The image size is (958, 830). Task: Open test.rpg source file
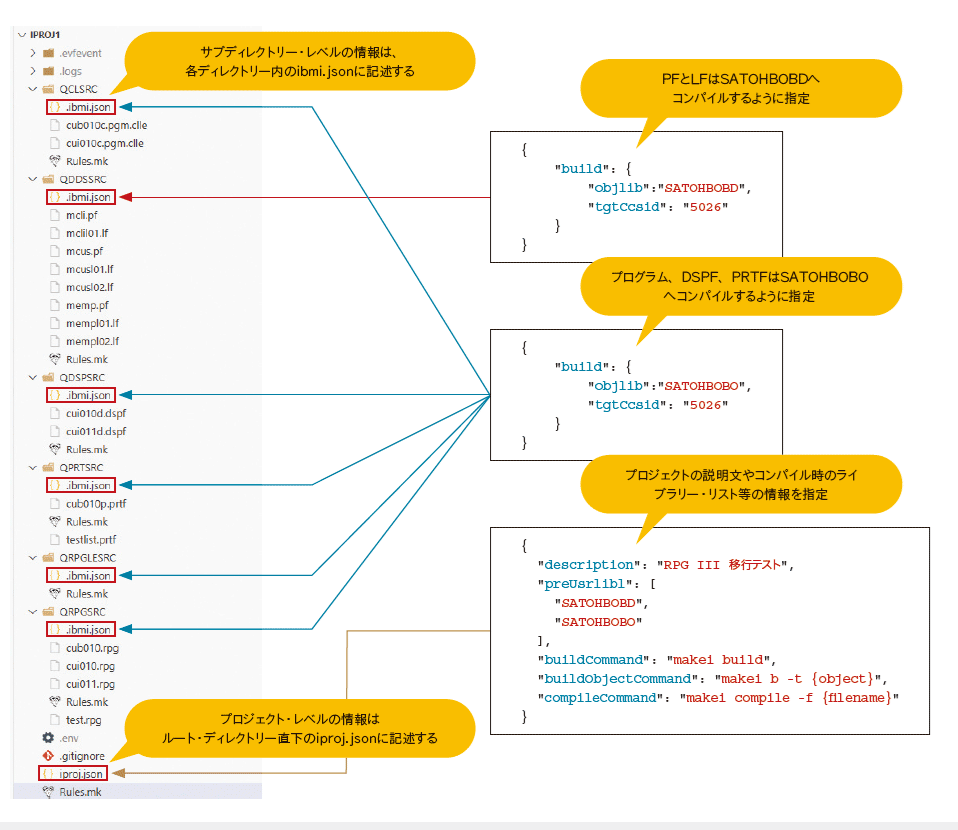(82, 720)
